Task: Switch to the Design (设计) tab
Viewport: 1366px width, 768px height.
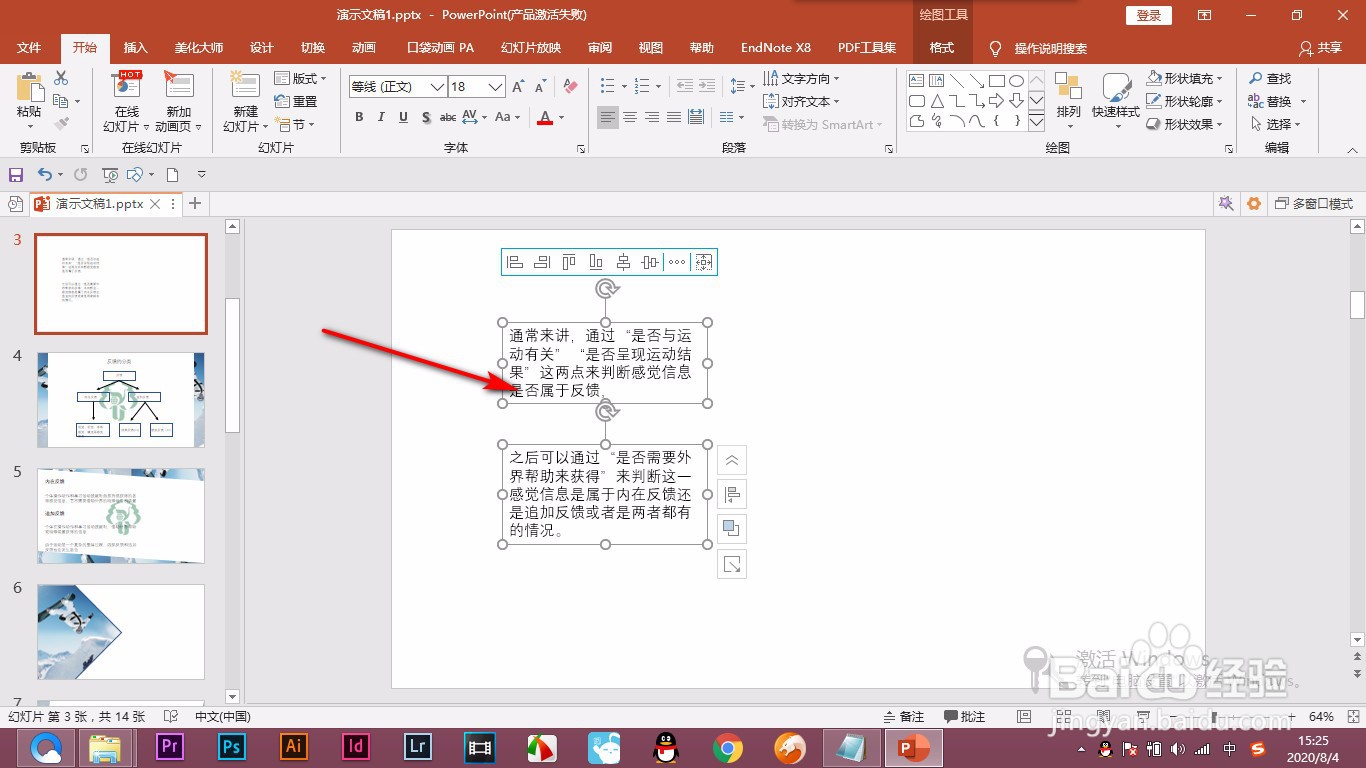Action: pos(262,48)
